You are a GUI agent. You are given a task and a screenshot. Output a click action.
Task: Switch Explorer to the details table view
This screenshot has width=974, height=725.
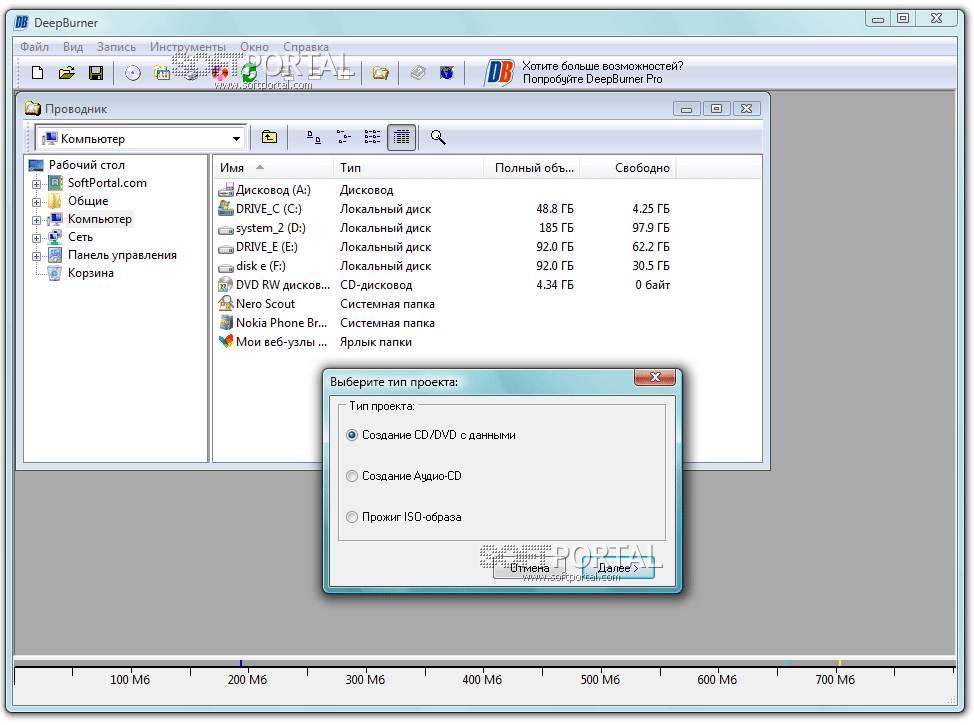pyautogui.click(x=401, y=138)
